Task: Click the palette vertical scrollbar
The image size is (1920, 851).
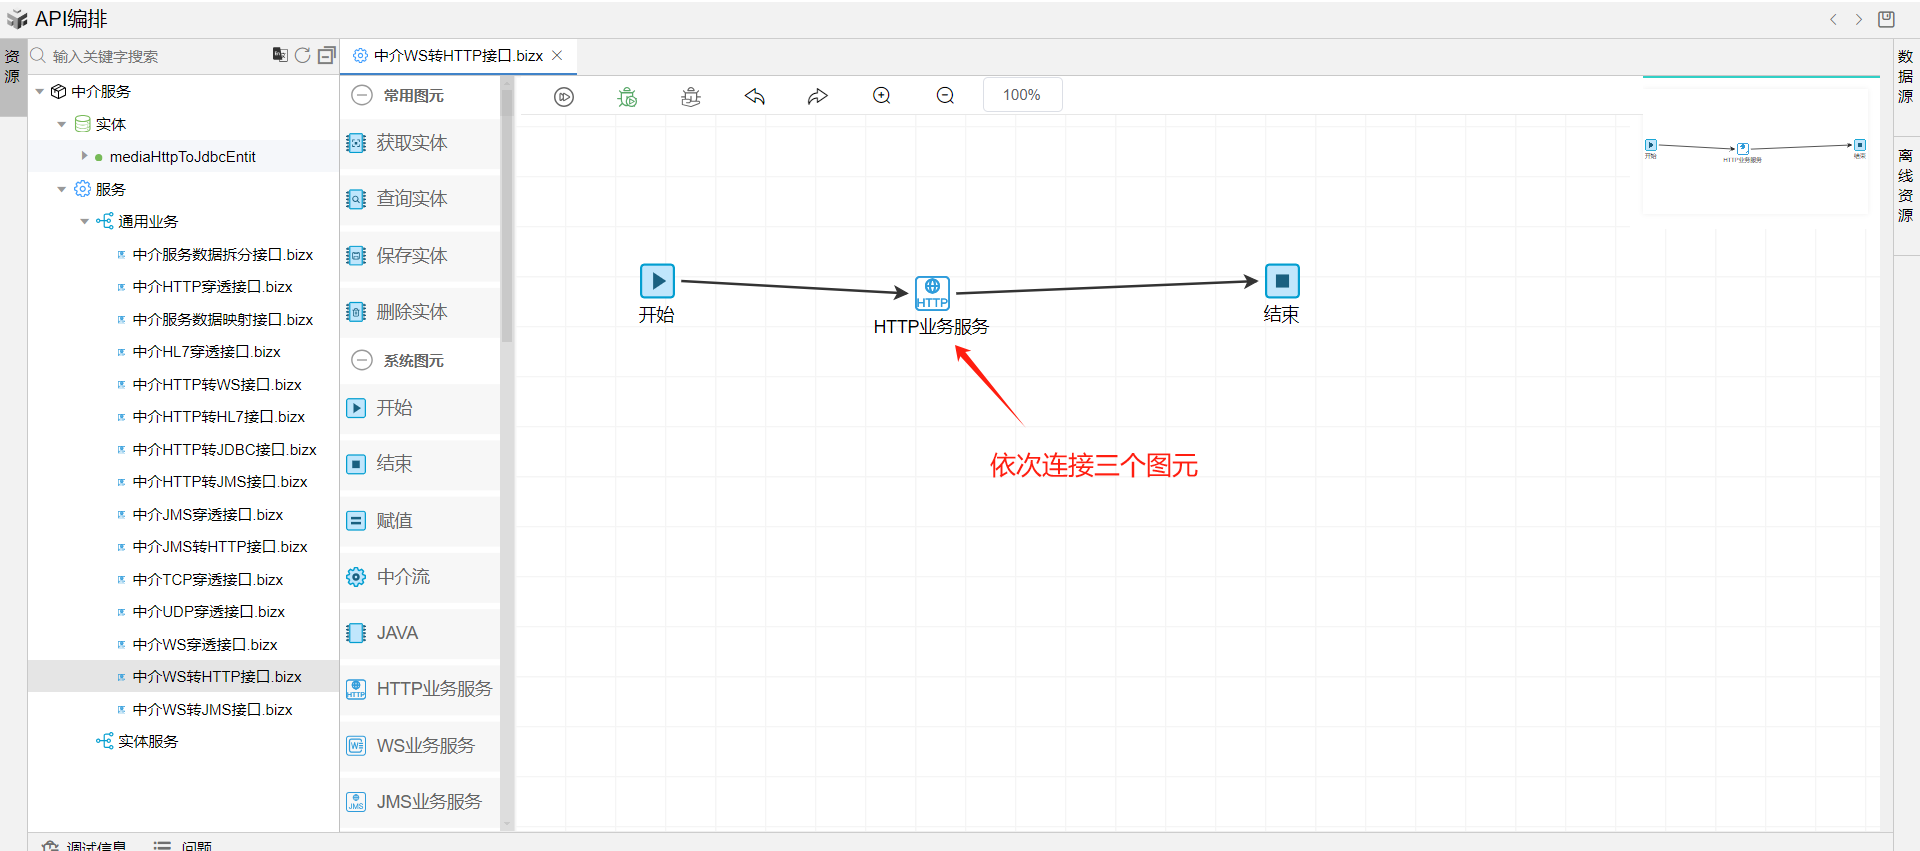Action: [x=507, y=215]
